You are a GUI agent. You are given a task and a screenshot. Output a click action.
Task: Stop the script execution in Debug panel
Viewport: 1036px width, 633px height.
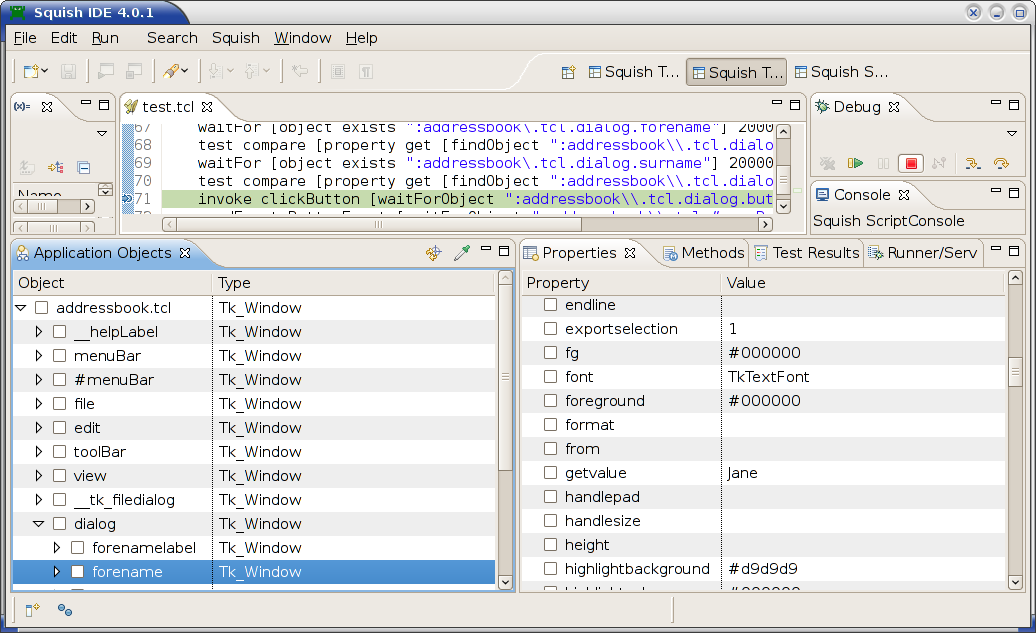[911, 163]
